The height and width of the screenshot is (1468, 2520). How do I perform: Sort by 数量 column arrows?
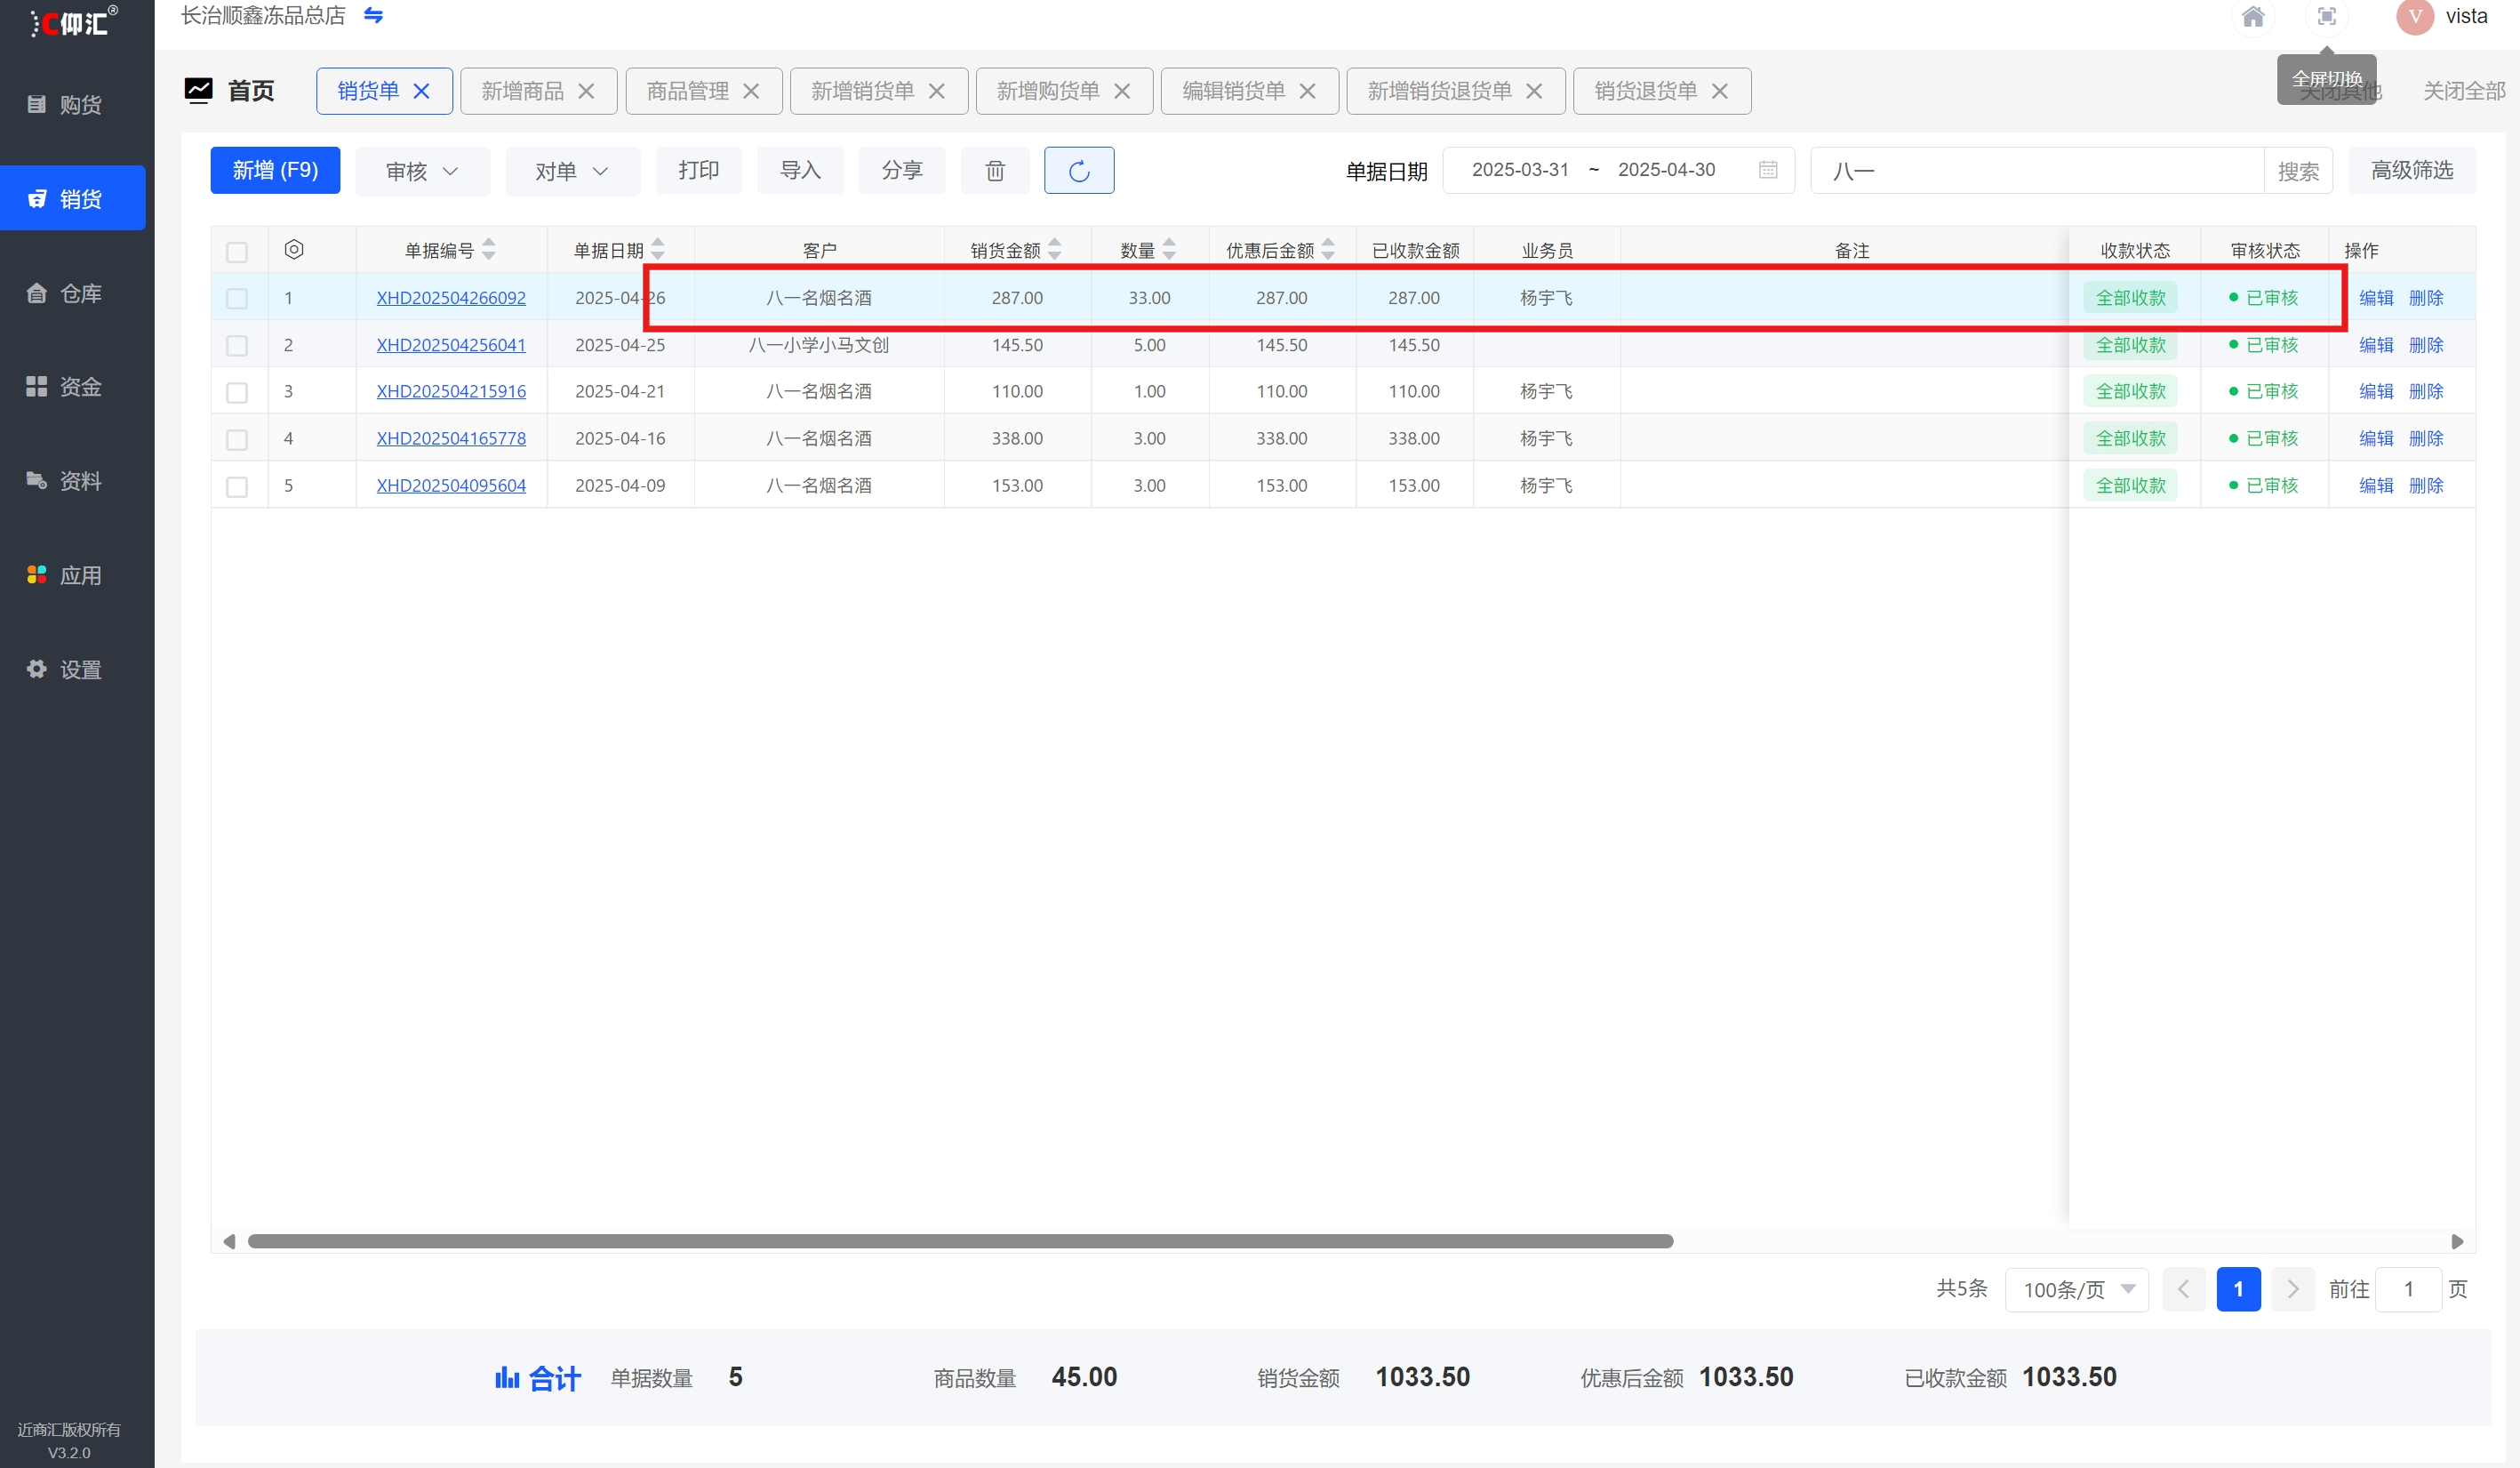[1169, 249]
